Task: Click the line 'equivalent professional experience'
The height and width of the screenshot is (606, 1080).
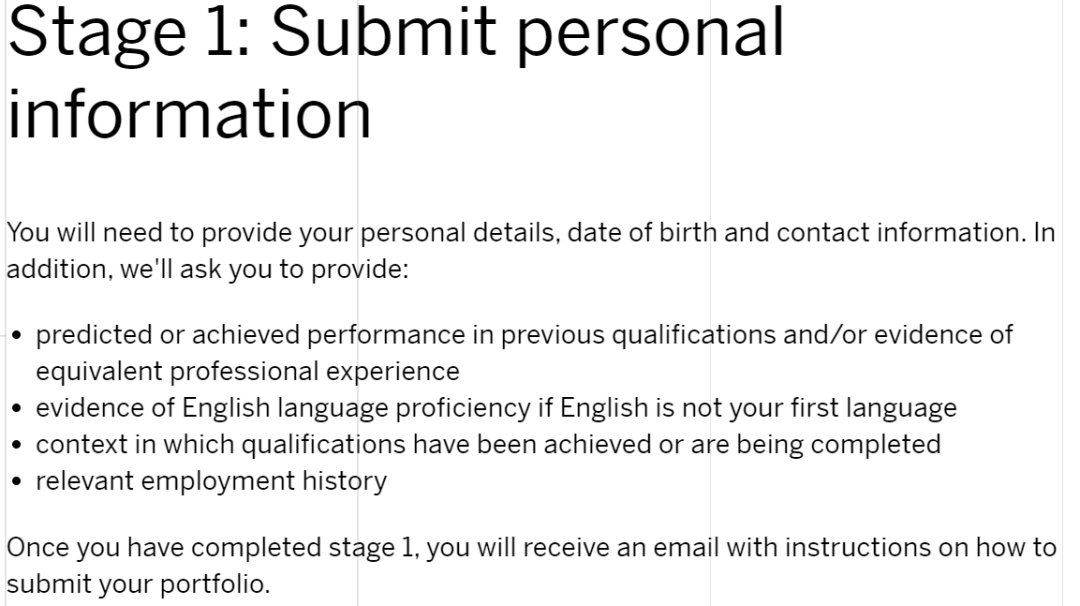Action: [x=247, y=372]
